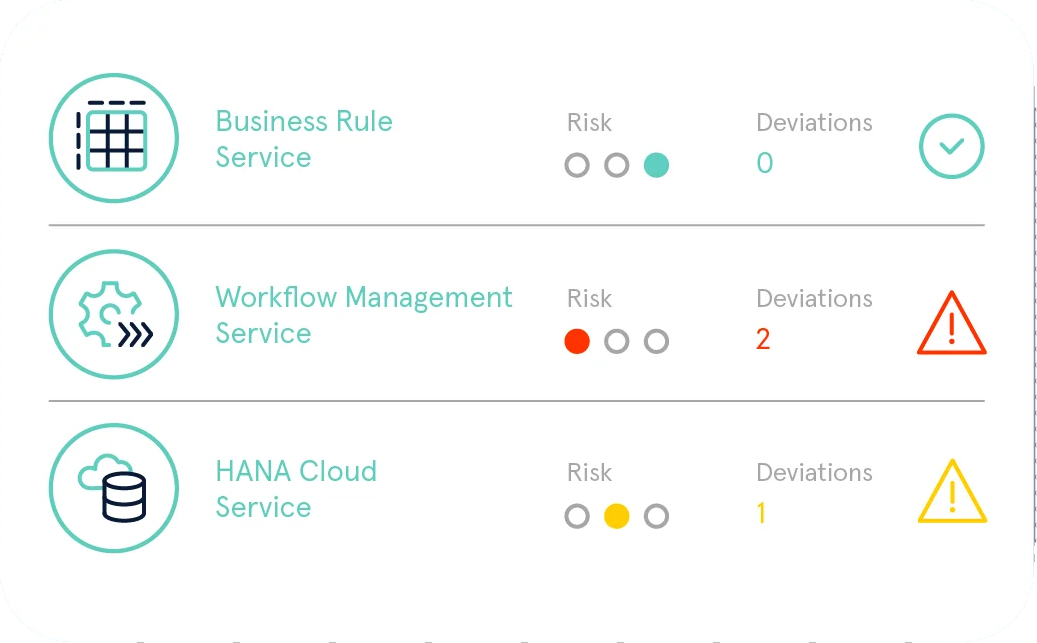Select the filled teal risk indicator for Business Rule Service
1037x643 pixels.
(657, 165)
